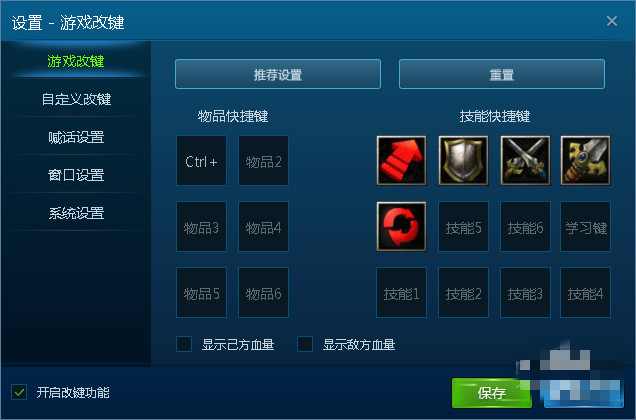
Task: Save settings with 保存 button
Action: (492, 393)
